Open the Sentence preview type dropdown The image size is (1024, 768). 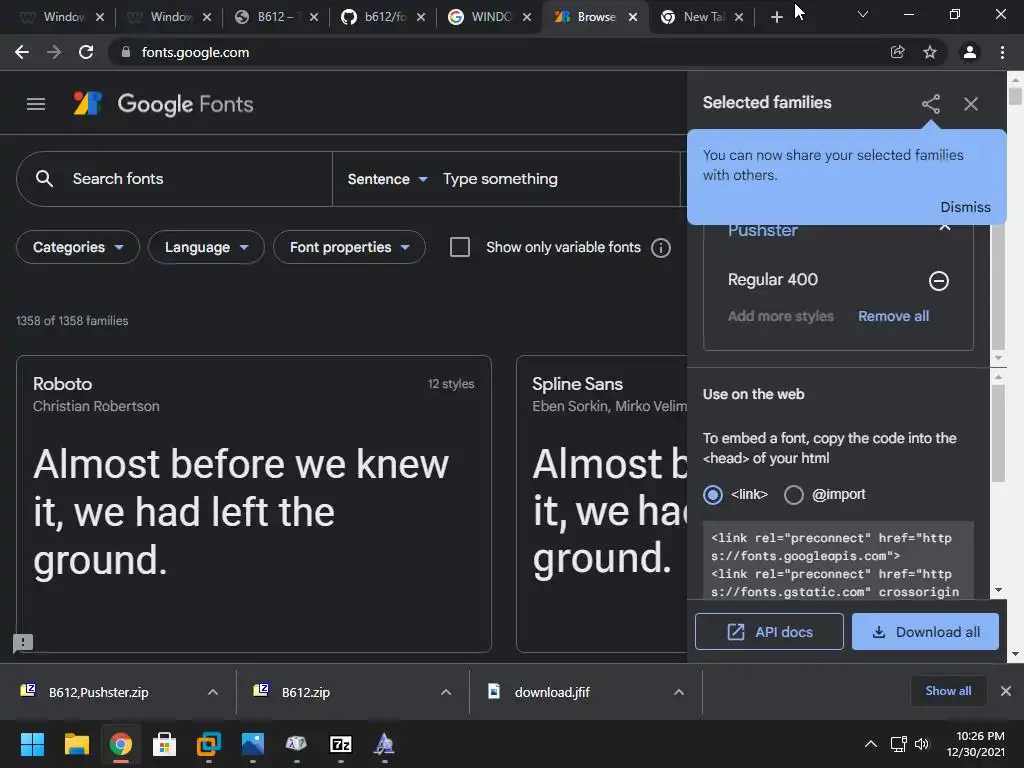[387, 179]
